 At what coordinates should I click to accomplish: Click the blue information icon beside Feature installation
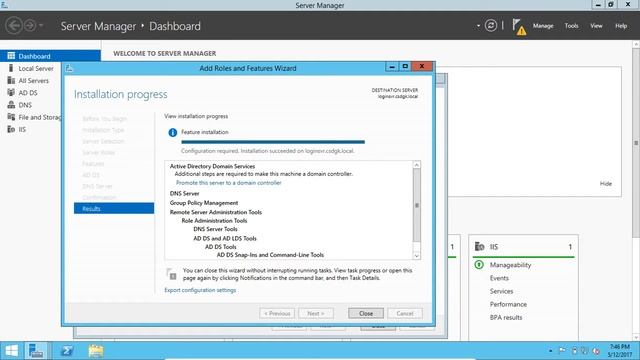[173, 132]
